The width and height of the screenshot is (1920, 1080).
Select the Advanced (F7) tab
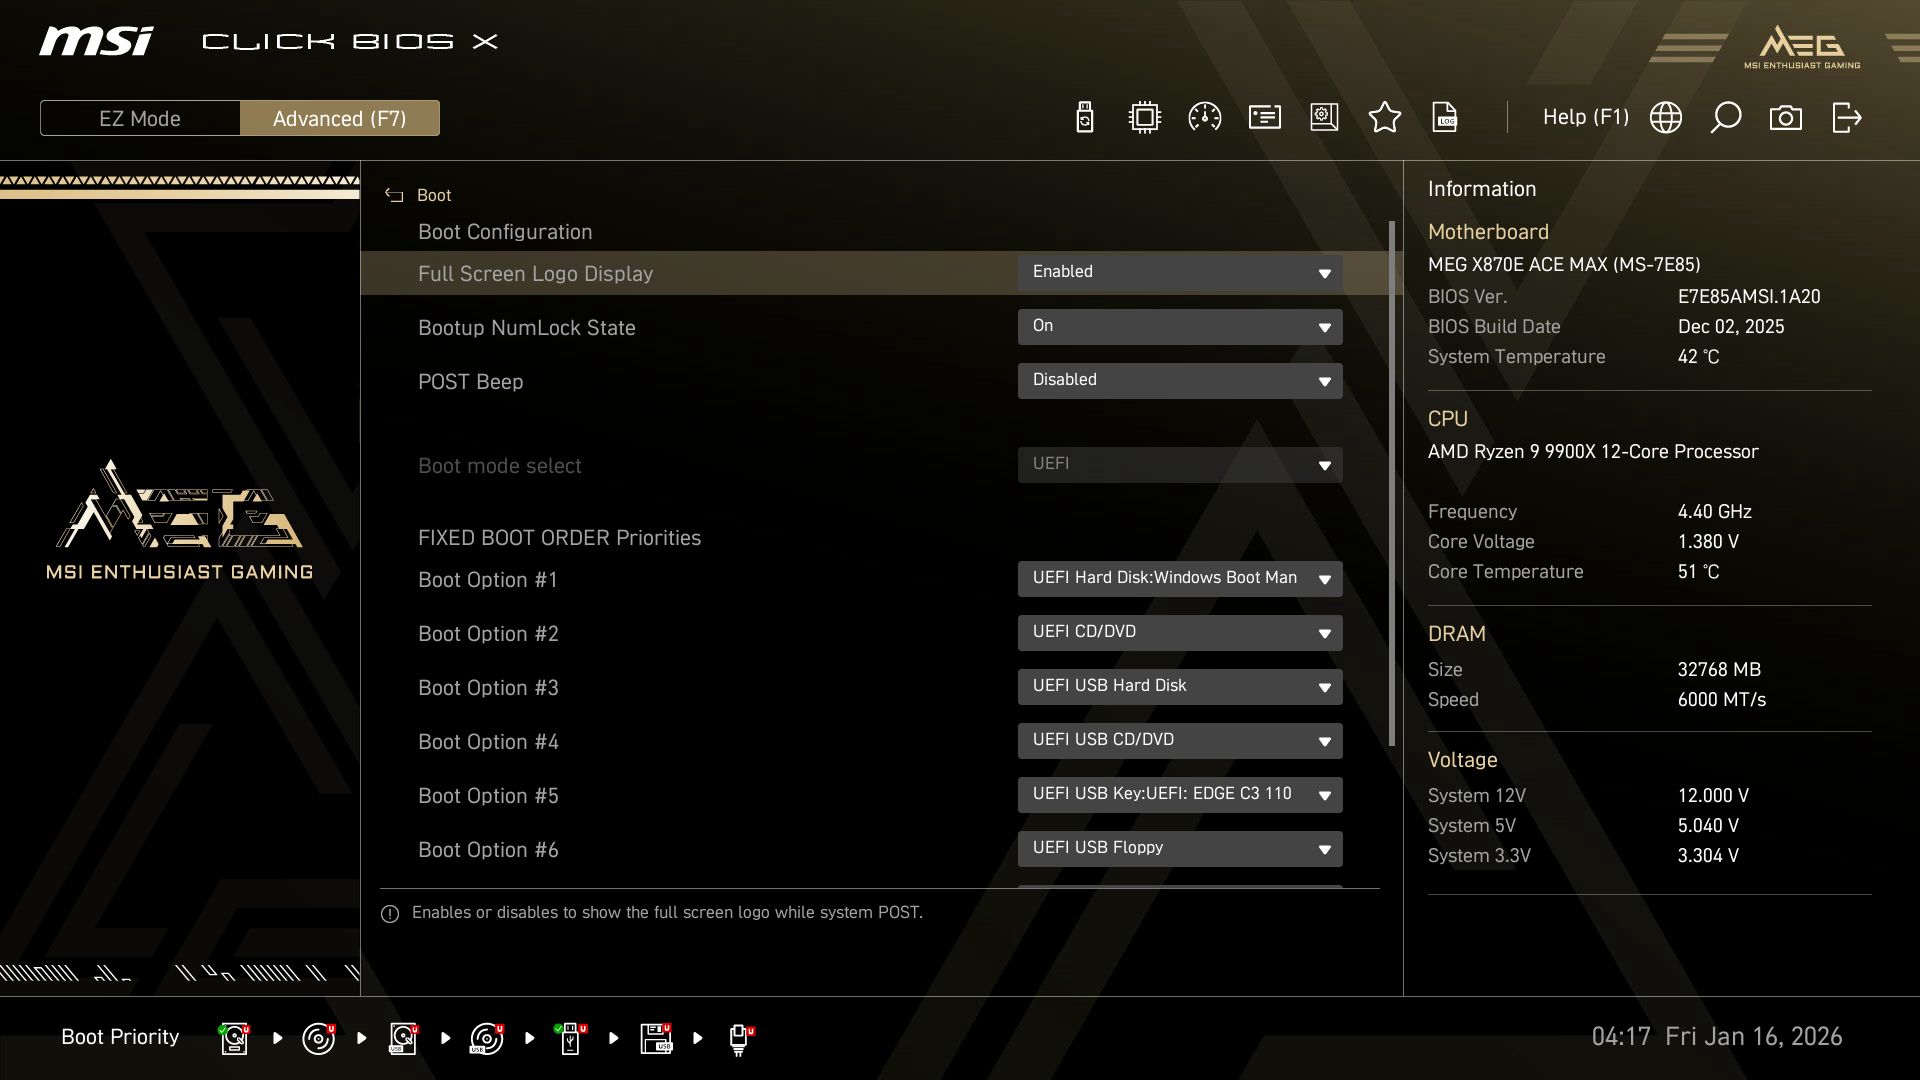pyautogui.click(x=340, y=118)
